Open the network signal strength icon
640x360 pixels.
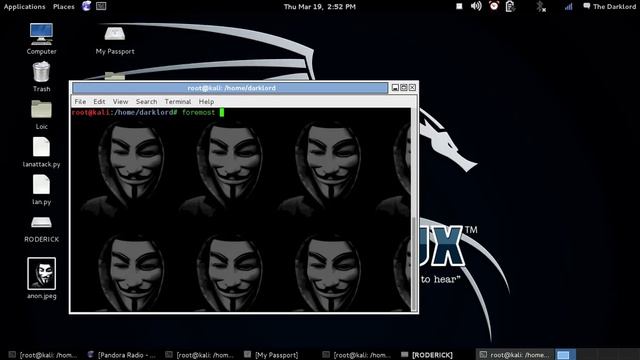coord(568,7)
